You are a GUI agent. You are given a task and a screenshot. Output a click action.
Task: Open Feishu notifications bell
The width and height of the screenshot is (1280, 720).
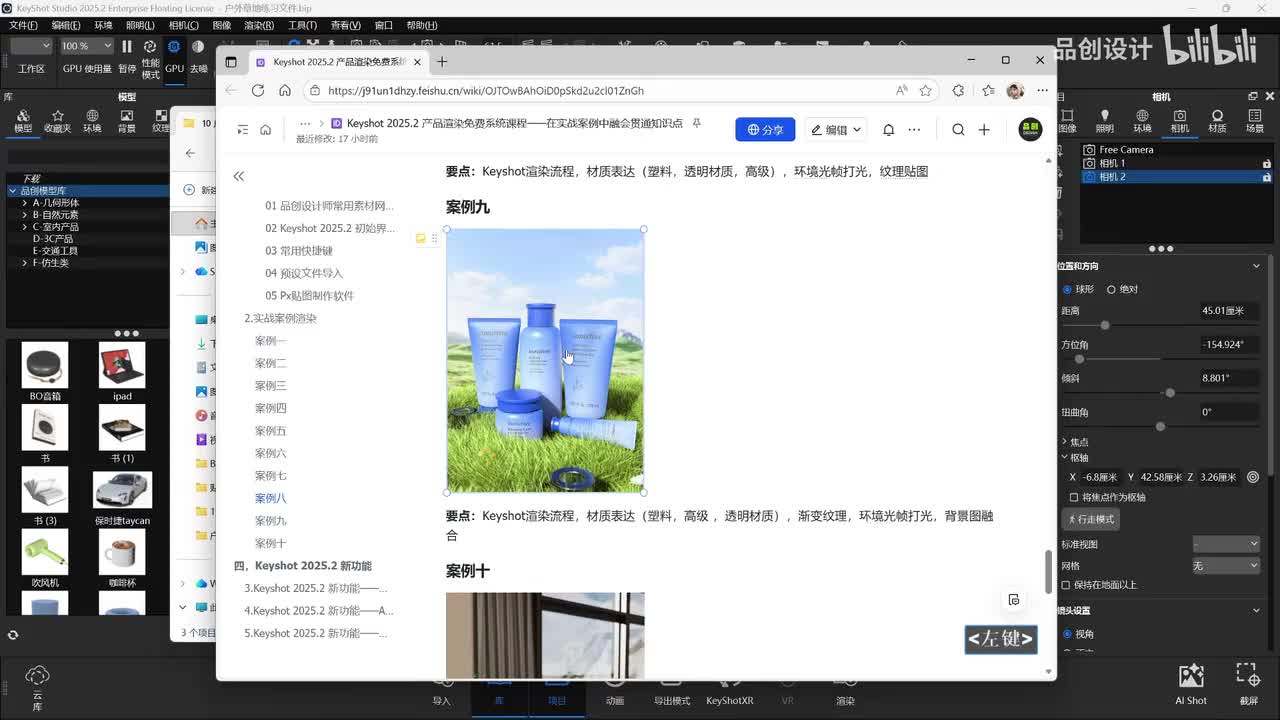point(888,130)
